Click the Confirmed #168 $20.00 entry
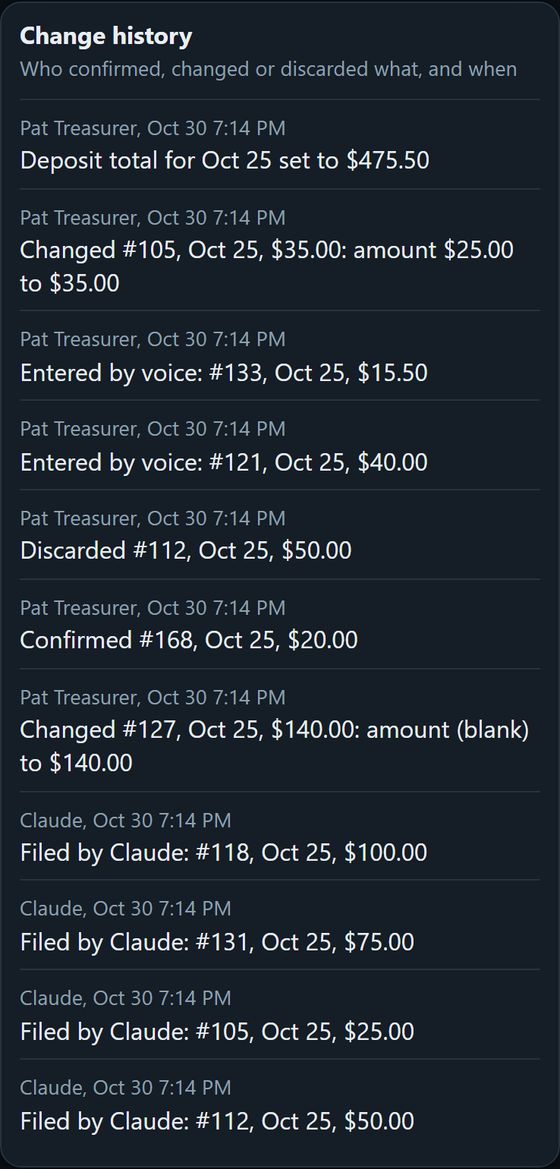This screenshot has width=560, height=1169. pyautogui.click(x=280, y=624)
